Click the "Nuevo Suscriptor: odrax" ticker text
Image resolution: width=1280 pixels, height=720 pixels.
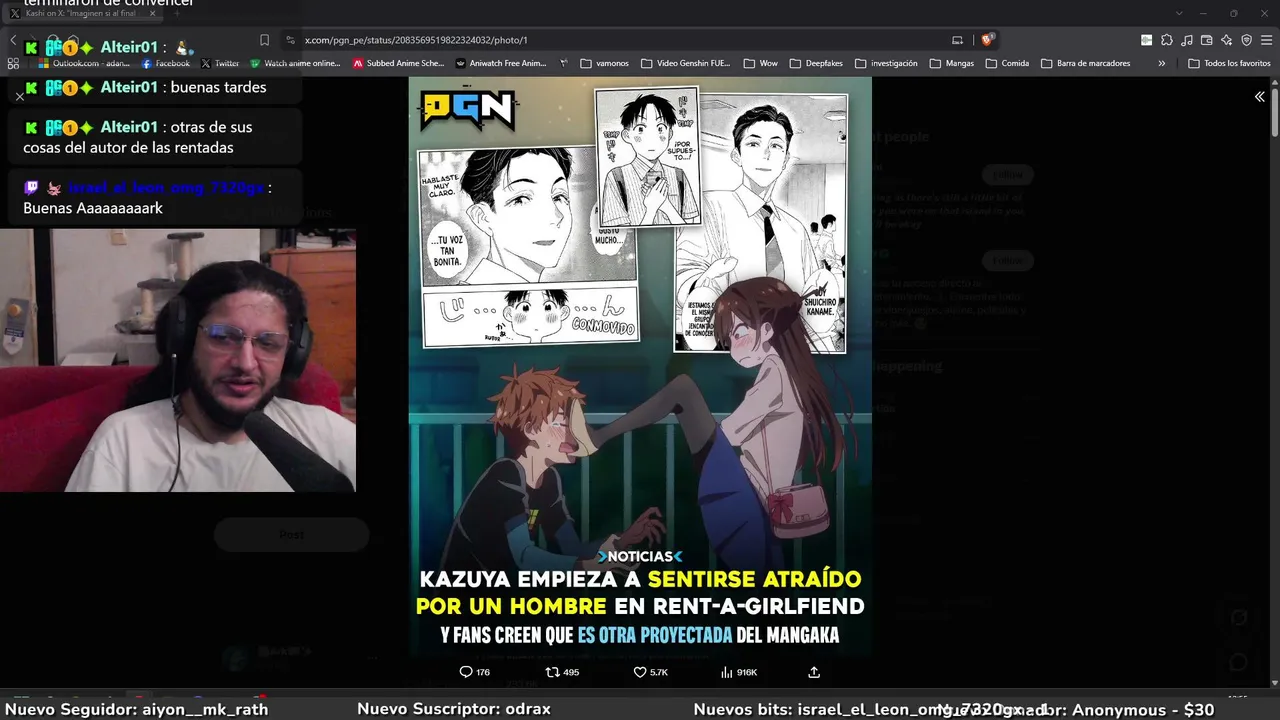coord(454,709)
